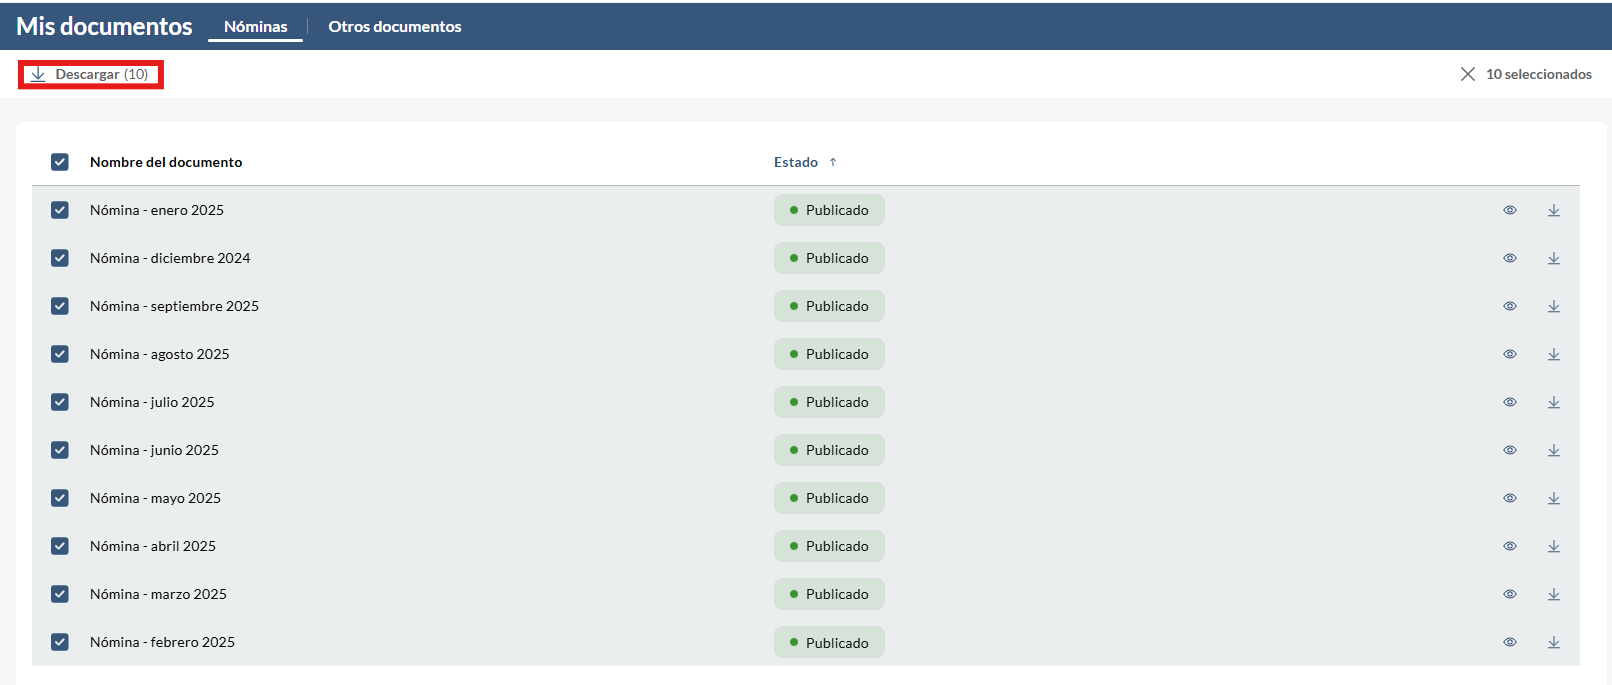This screenshot has width=1612, height=685.
Task: Download the Nómina junio 2025 document
Action: pyautogui.click(x=1554, y=450)
